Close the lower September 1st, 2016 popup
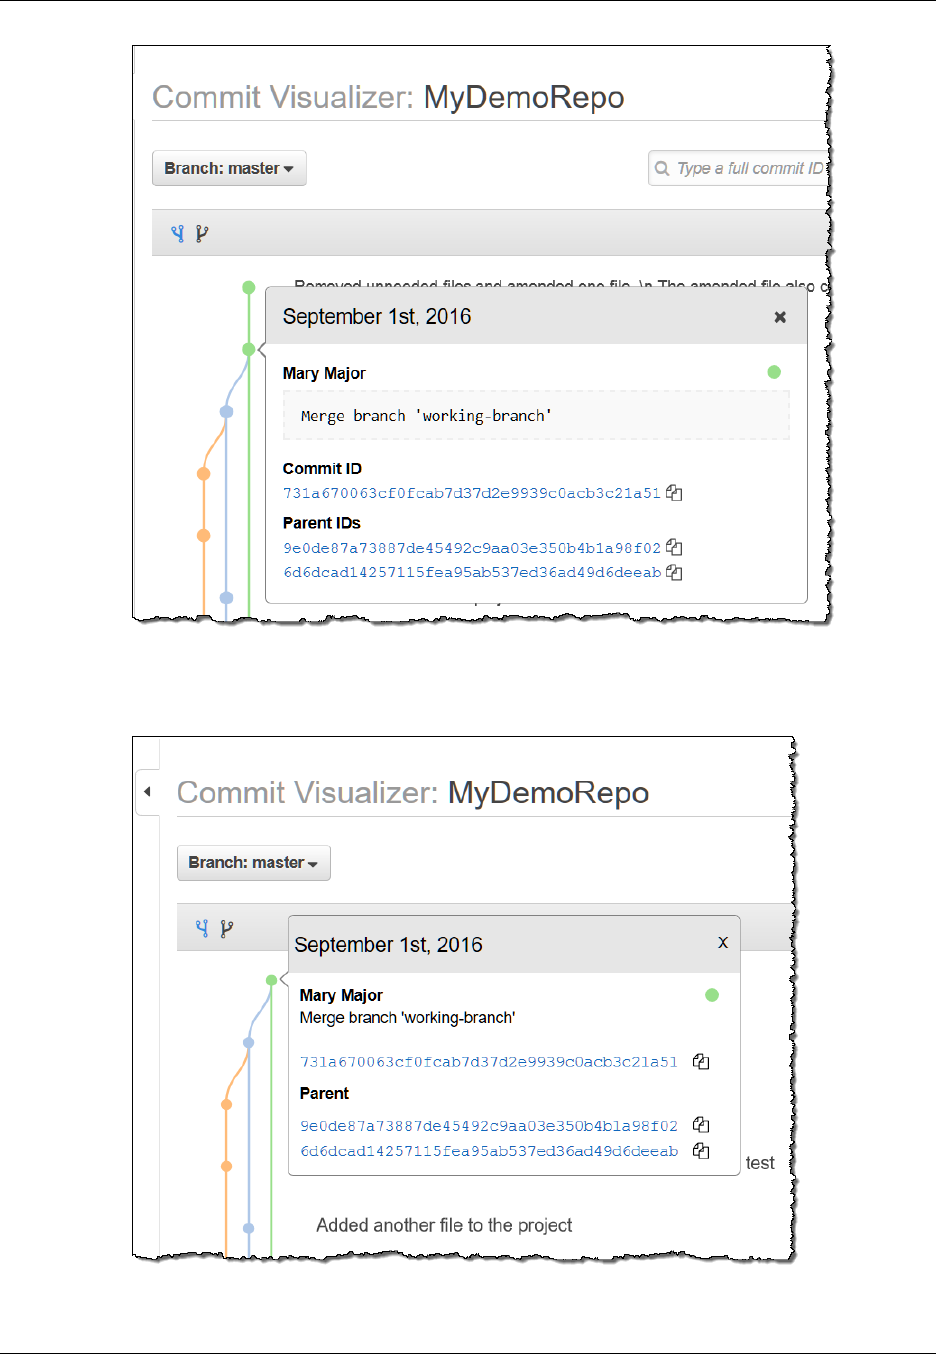Viewport: 936px width, 1354px height. click(x=723, y=943)
